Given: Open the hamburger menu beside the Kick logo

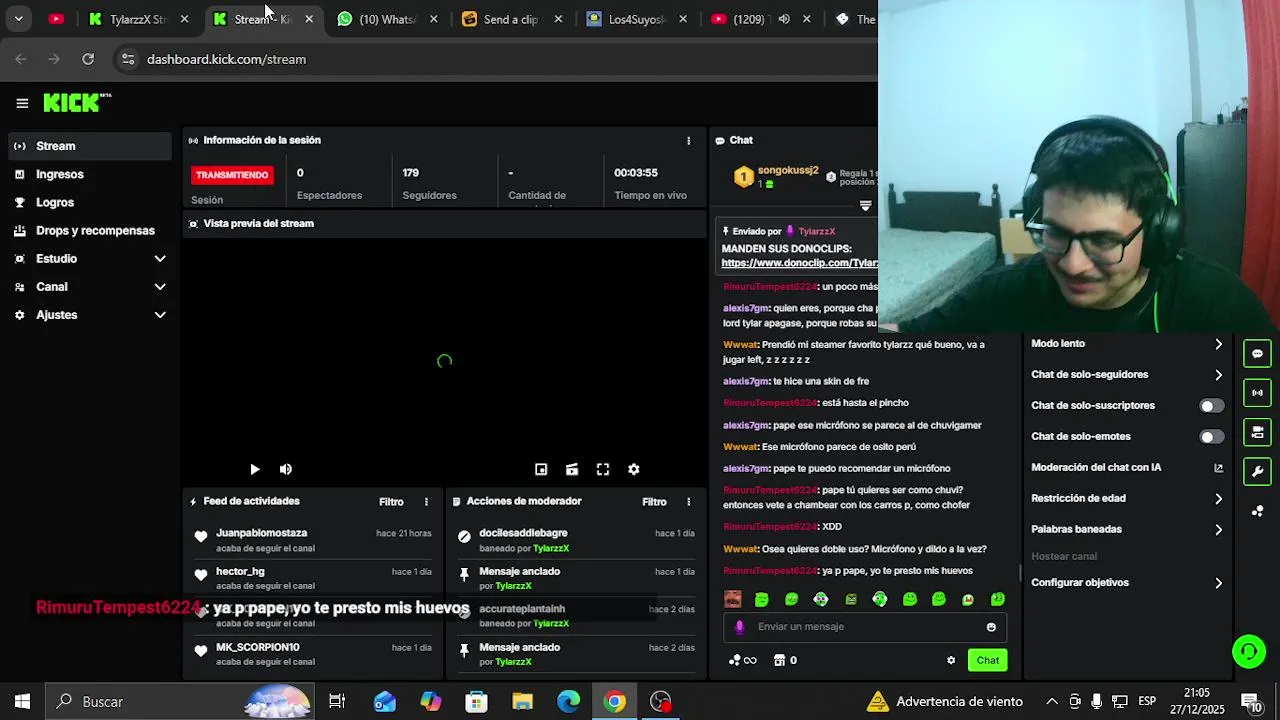Looking at the screenshot, I should pyautogui.click(x=22, y=103).
